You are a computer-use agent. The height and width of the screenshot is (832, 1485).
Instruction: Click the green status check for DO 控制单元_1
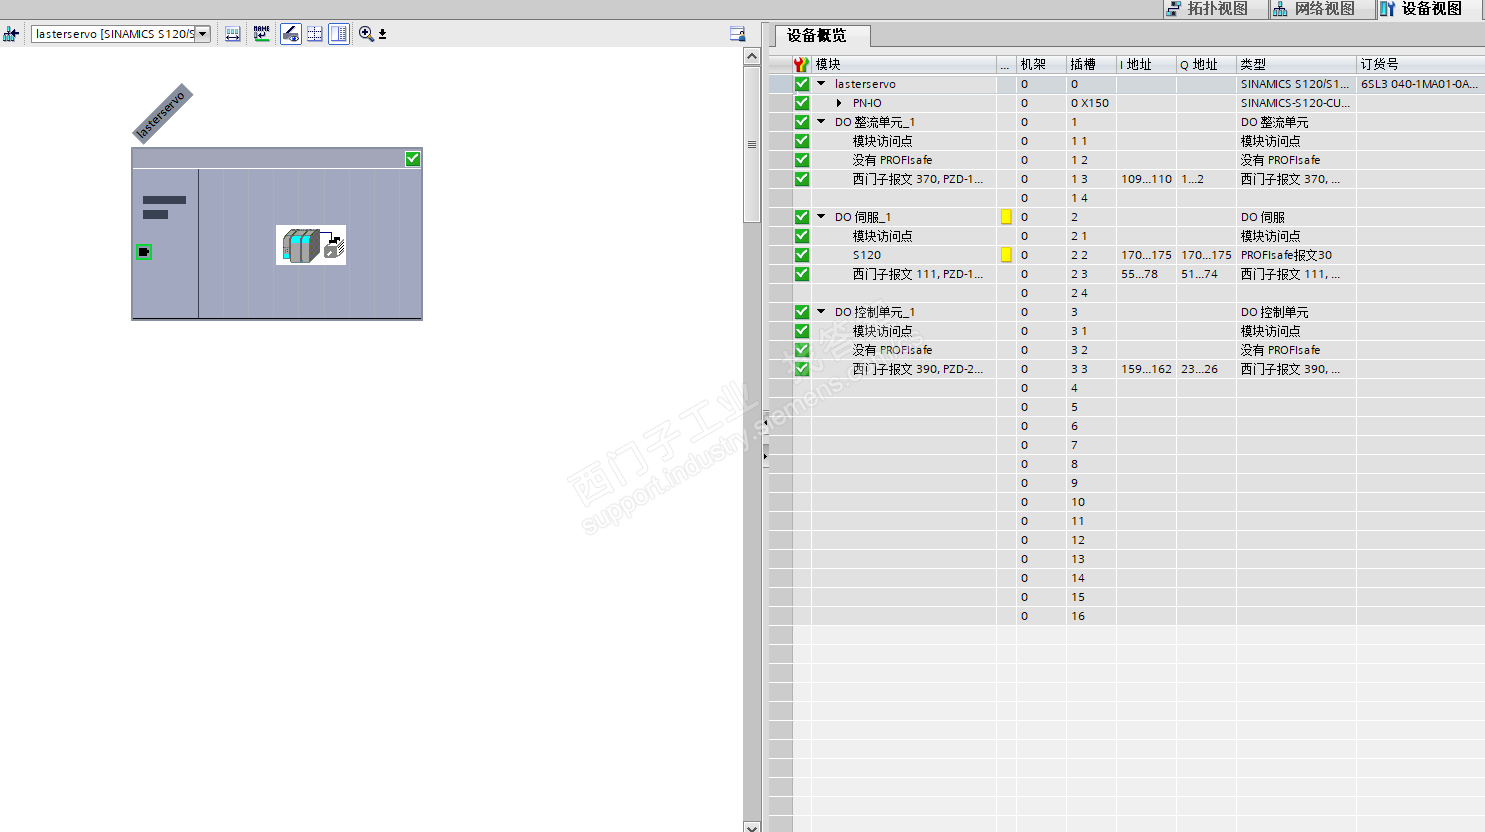click(802, 312)
